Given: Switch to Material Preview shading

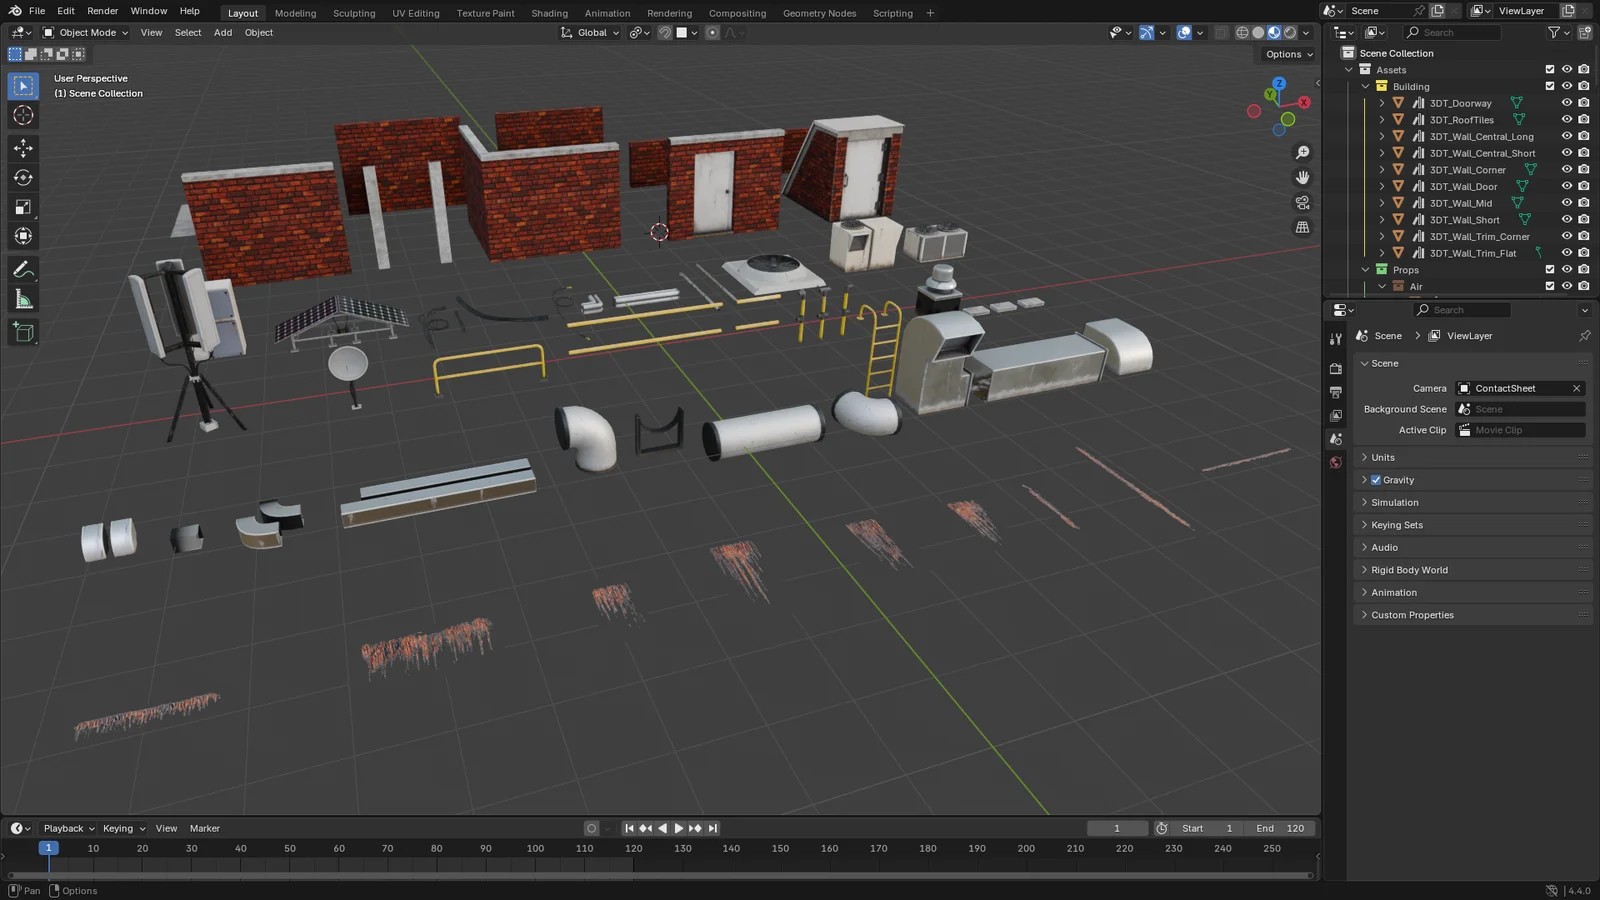Looking at the screenshot, I should (x=1273, y=32).
